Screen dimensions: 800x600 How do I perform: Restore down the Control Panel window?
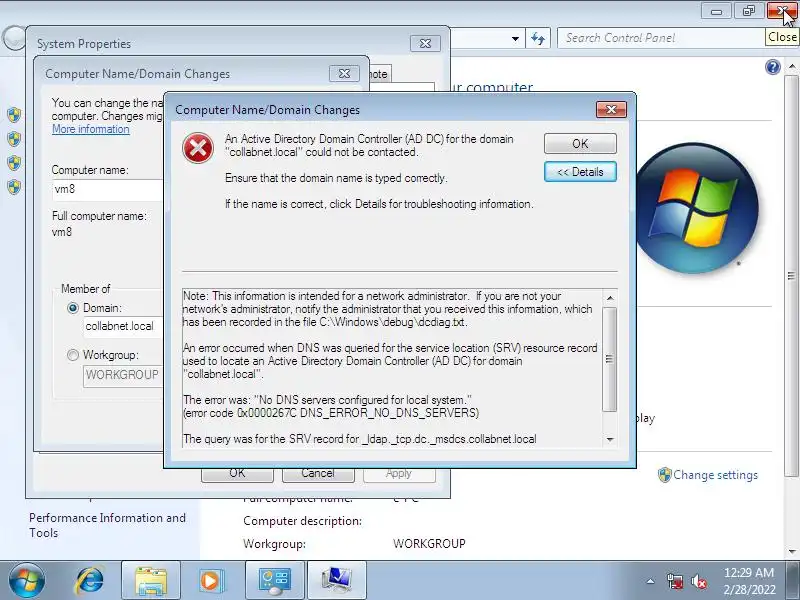748,11
